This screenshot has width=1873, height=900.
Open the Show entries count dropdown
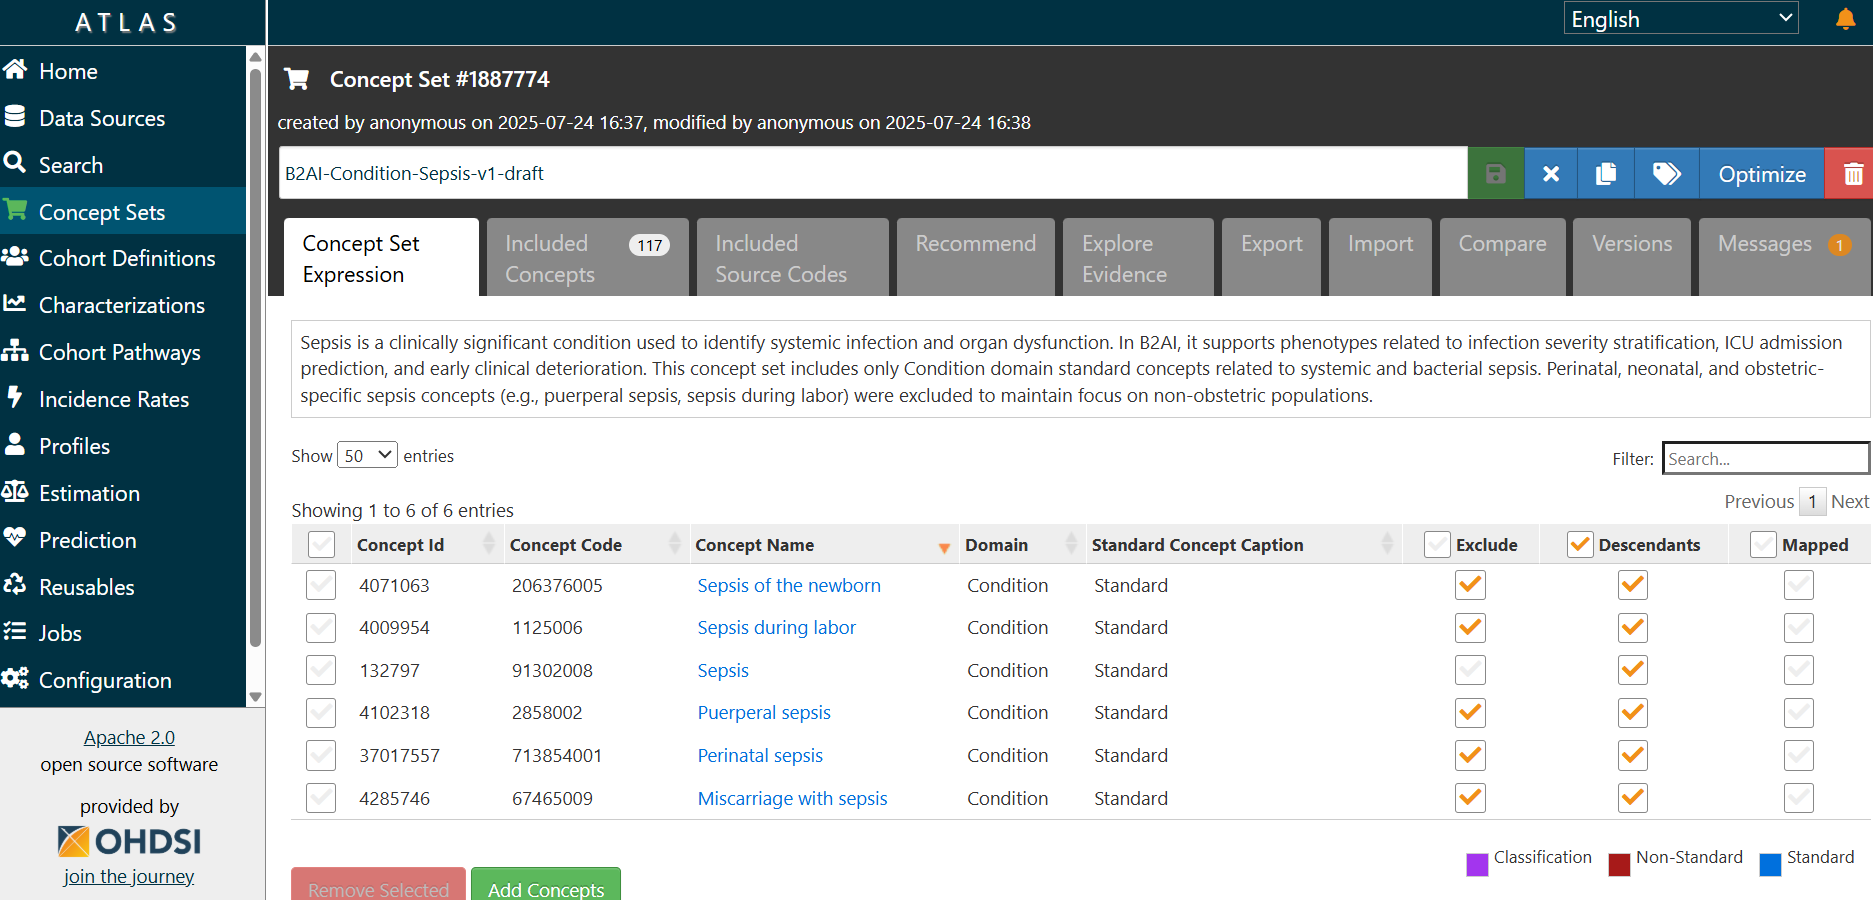pos(367,456)
